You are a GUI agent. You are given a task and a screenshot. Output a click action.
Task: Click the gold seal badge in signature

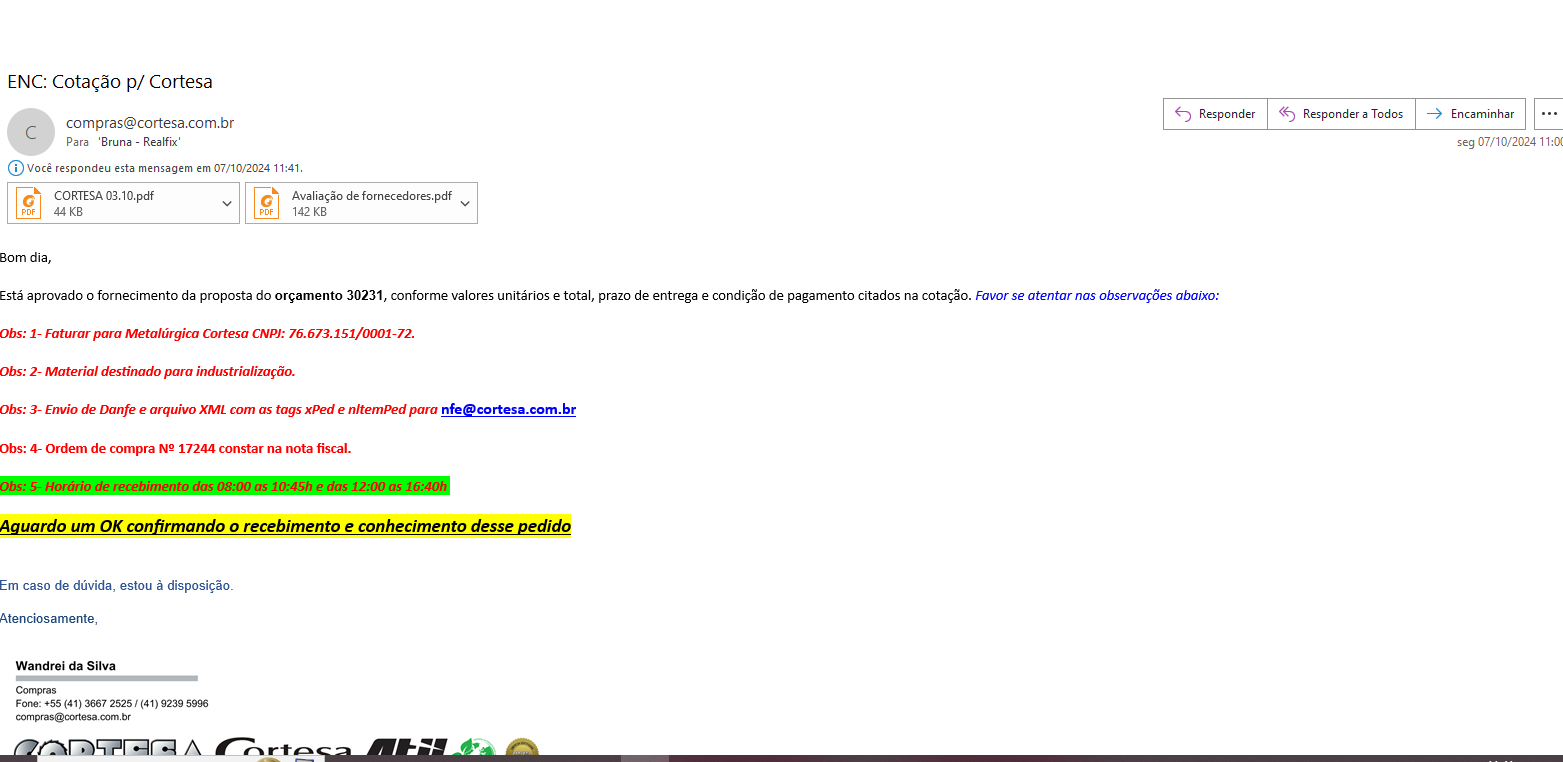(522, 750)
